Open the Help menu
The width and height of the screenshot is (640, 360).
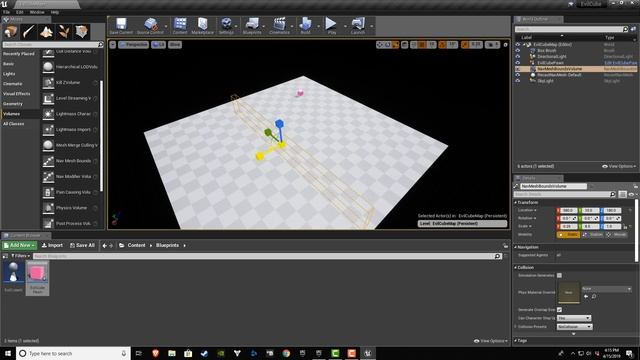54,12
